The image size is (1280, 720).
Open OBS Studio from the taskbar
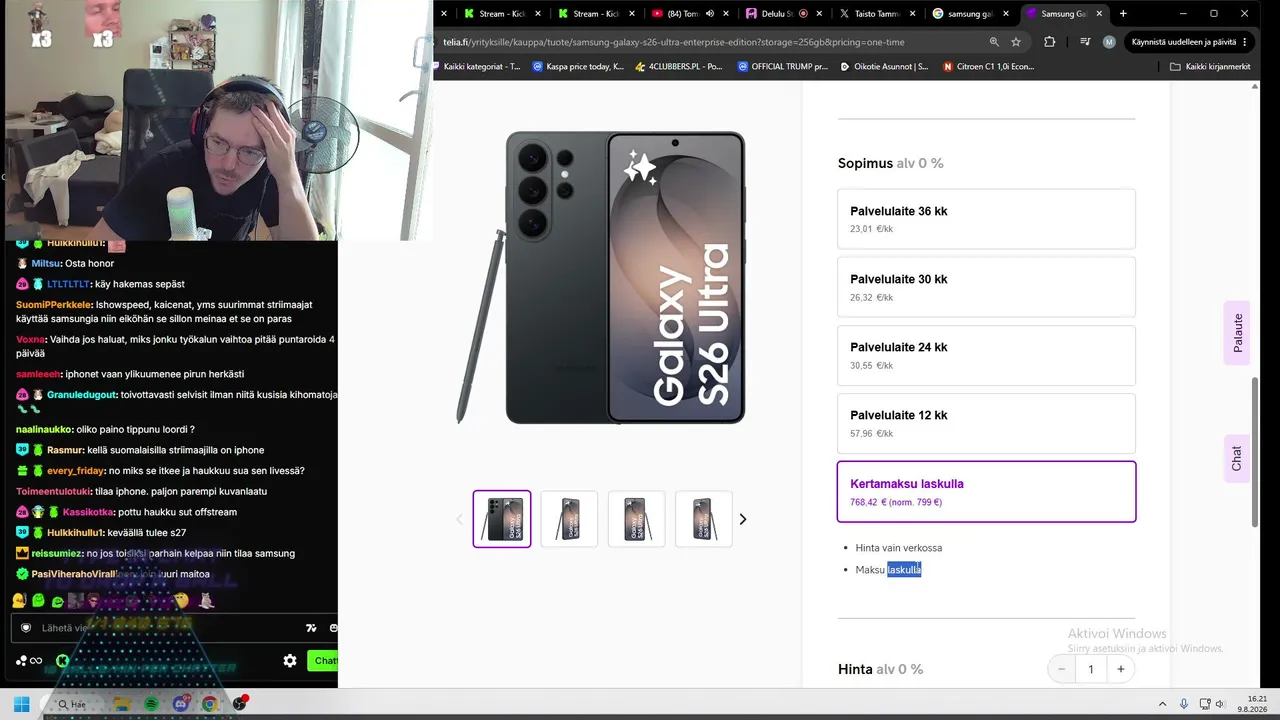coord(239,704)
